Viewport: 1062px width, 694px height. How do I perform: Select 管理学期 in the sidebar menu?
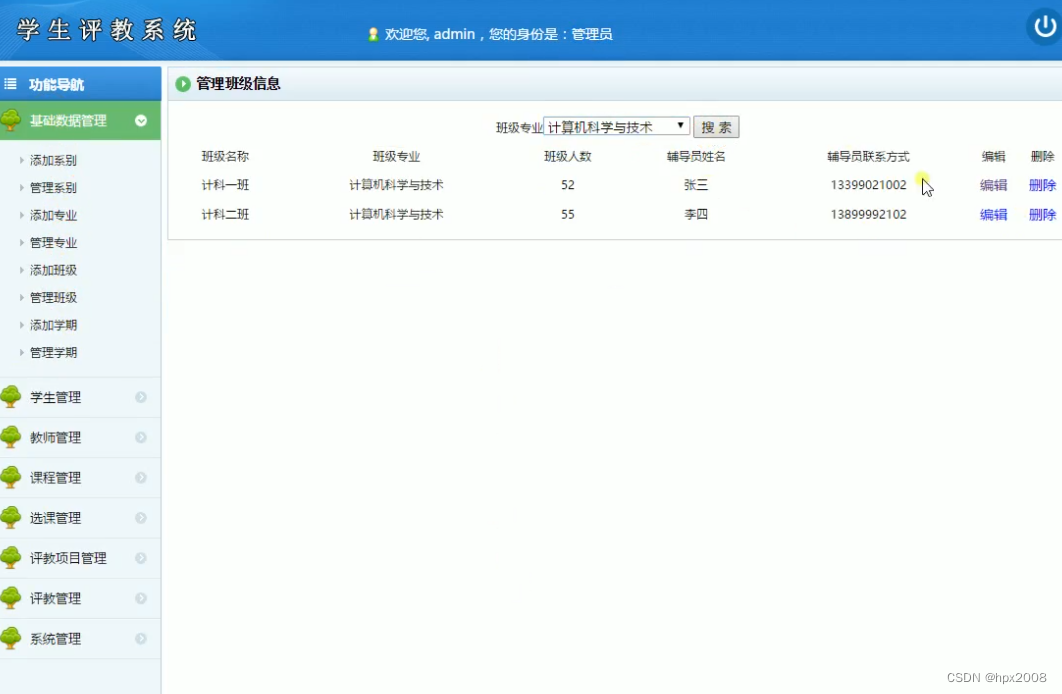tap(52, 352)
